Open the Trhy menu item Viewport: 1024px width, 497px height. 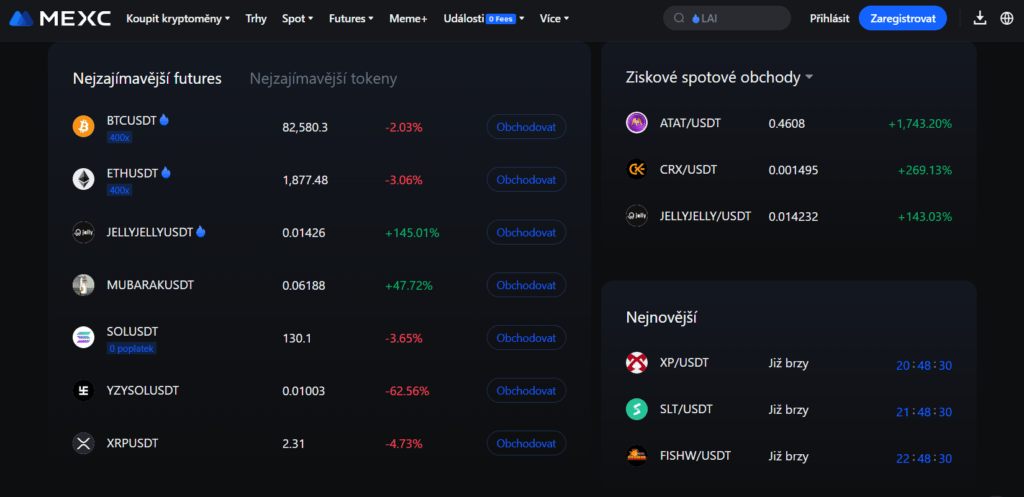(x=256, y=19)
